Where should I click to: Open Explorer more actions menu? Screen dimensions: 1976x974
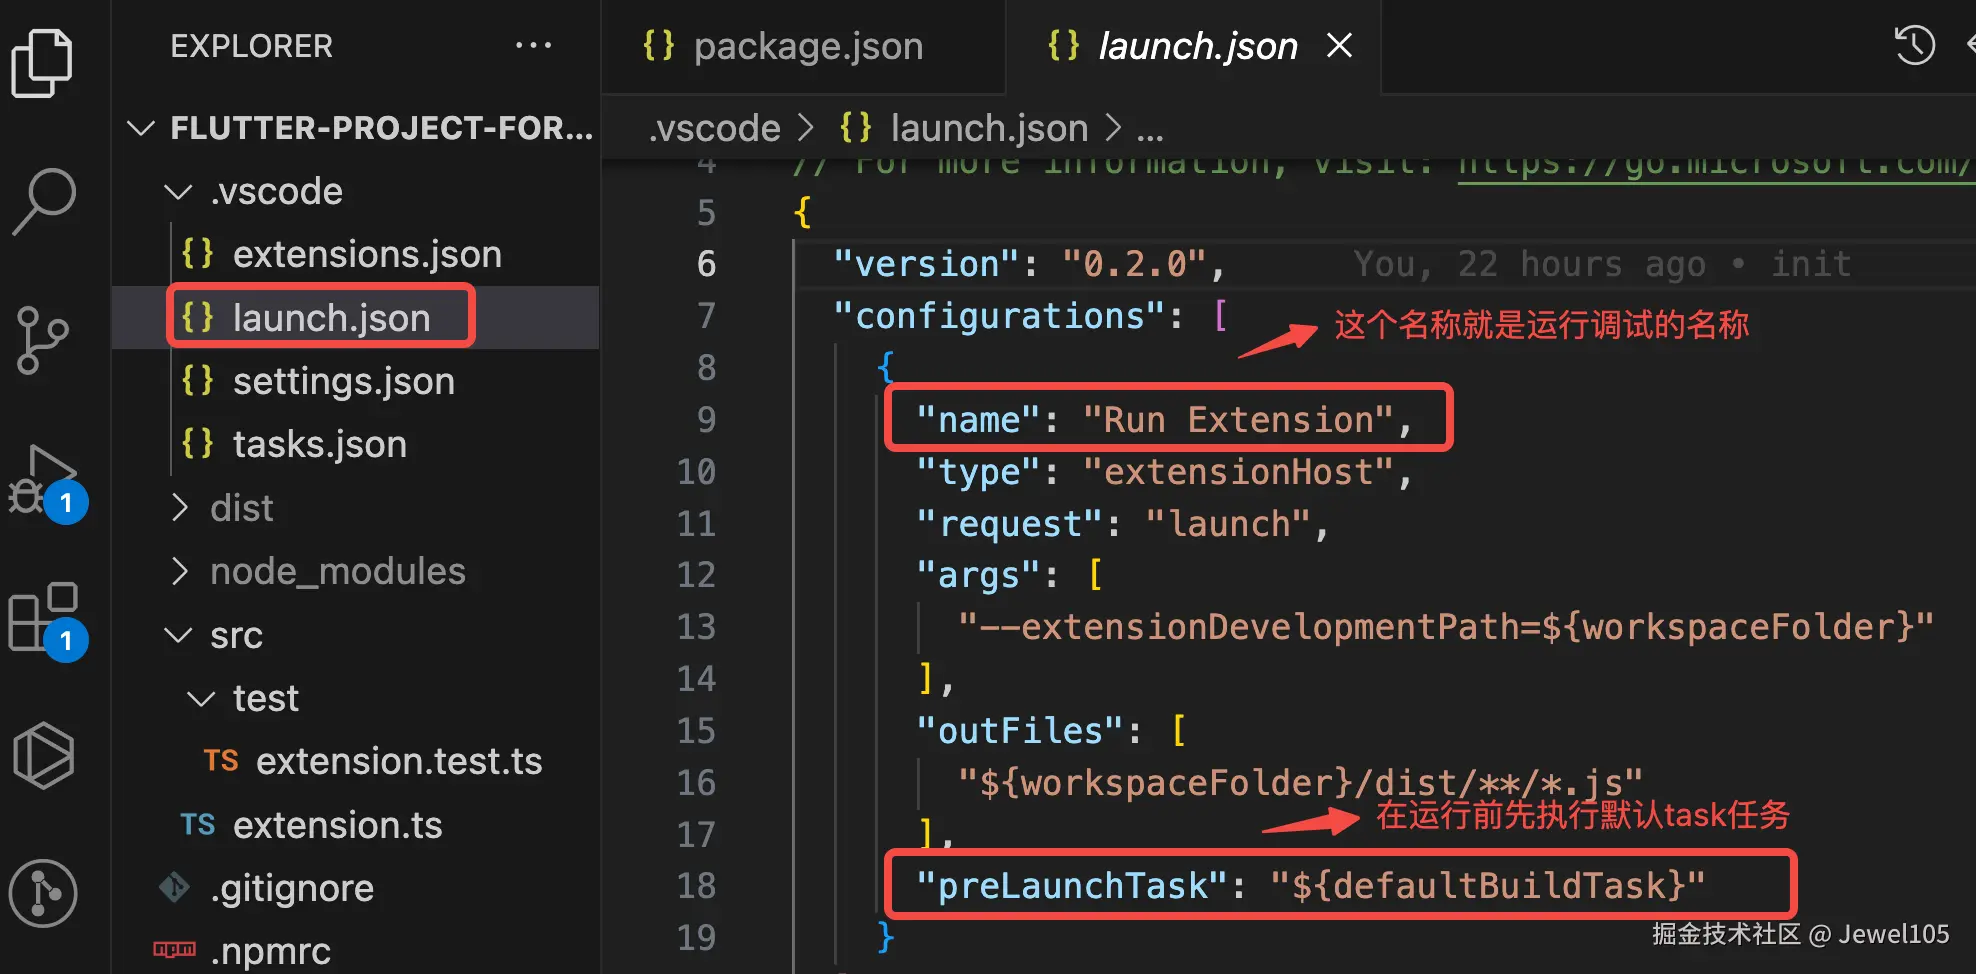(x=533, y=46)
